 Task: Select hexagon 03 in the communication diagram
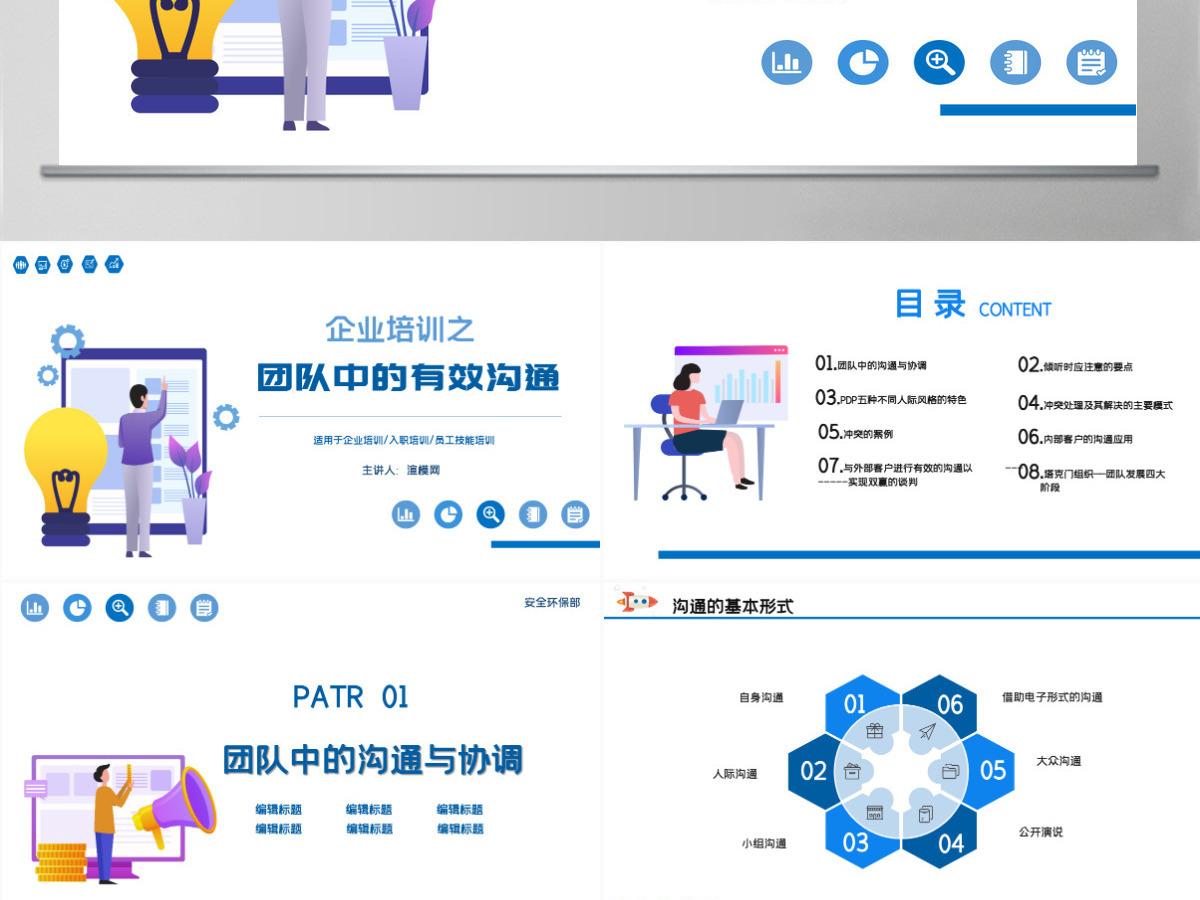tap(856, 841)
